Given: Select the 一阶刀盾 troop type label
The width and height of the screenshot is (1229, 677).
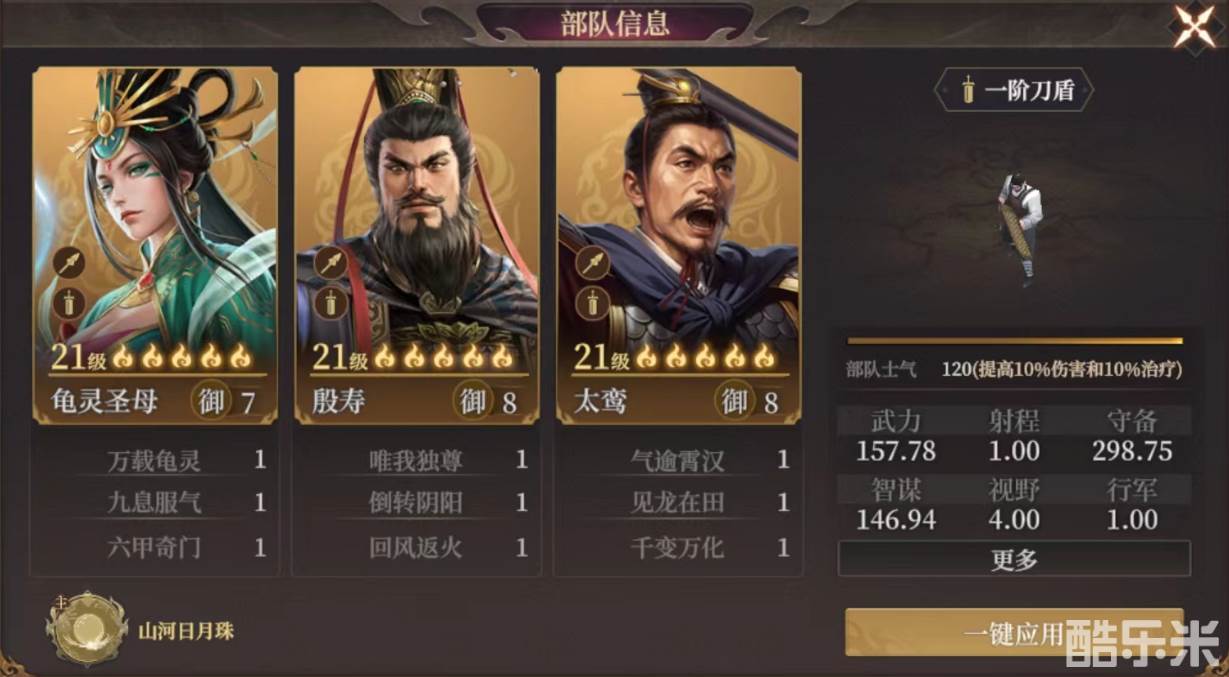Looking at the screenshot, I should [1014, 91].
